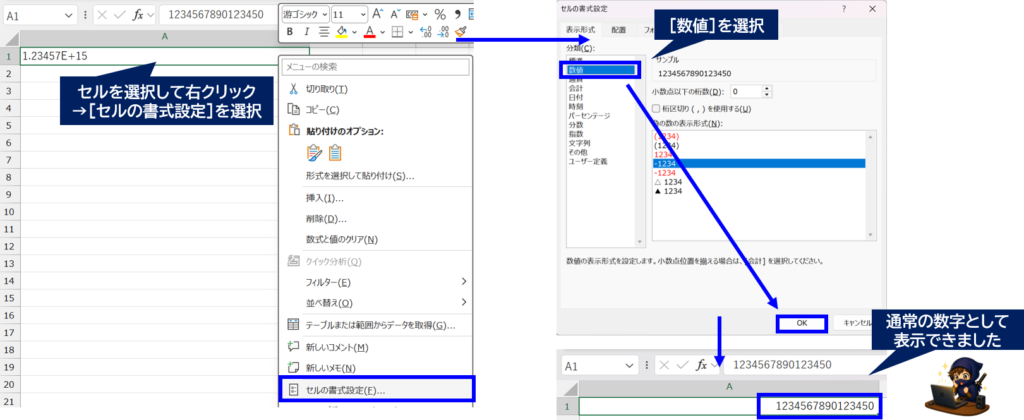Click the left formula bar enter checkmark

[x=120, y=15]
